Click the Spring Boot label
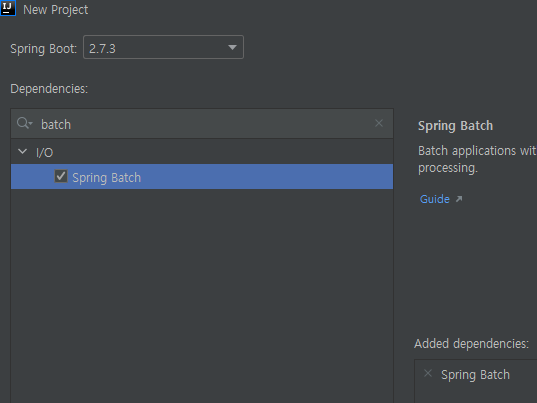 click(x=43, y=49)
